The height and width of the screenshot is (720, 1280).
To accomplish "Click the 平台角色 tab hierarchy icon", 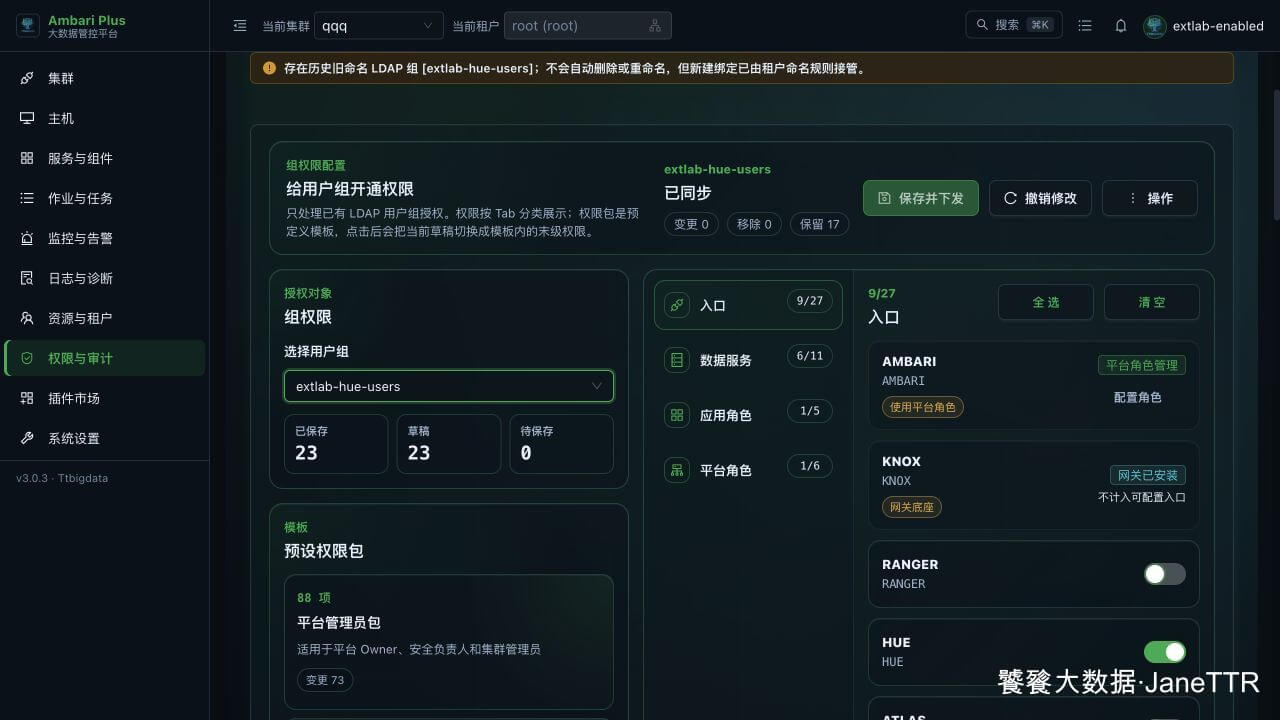I will pyautogui.click(x=677, y=470).
